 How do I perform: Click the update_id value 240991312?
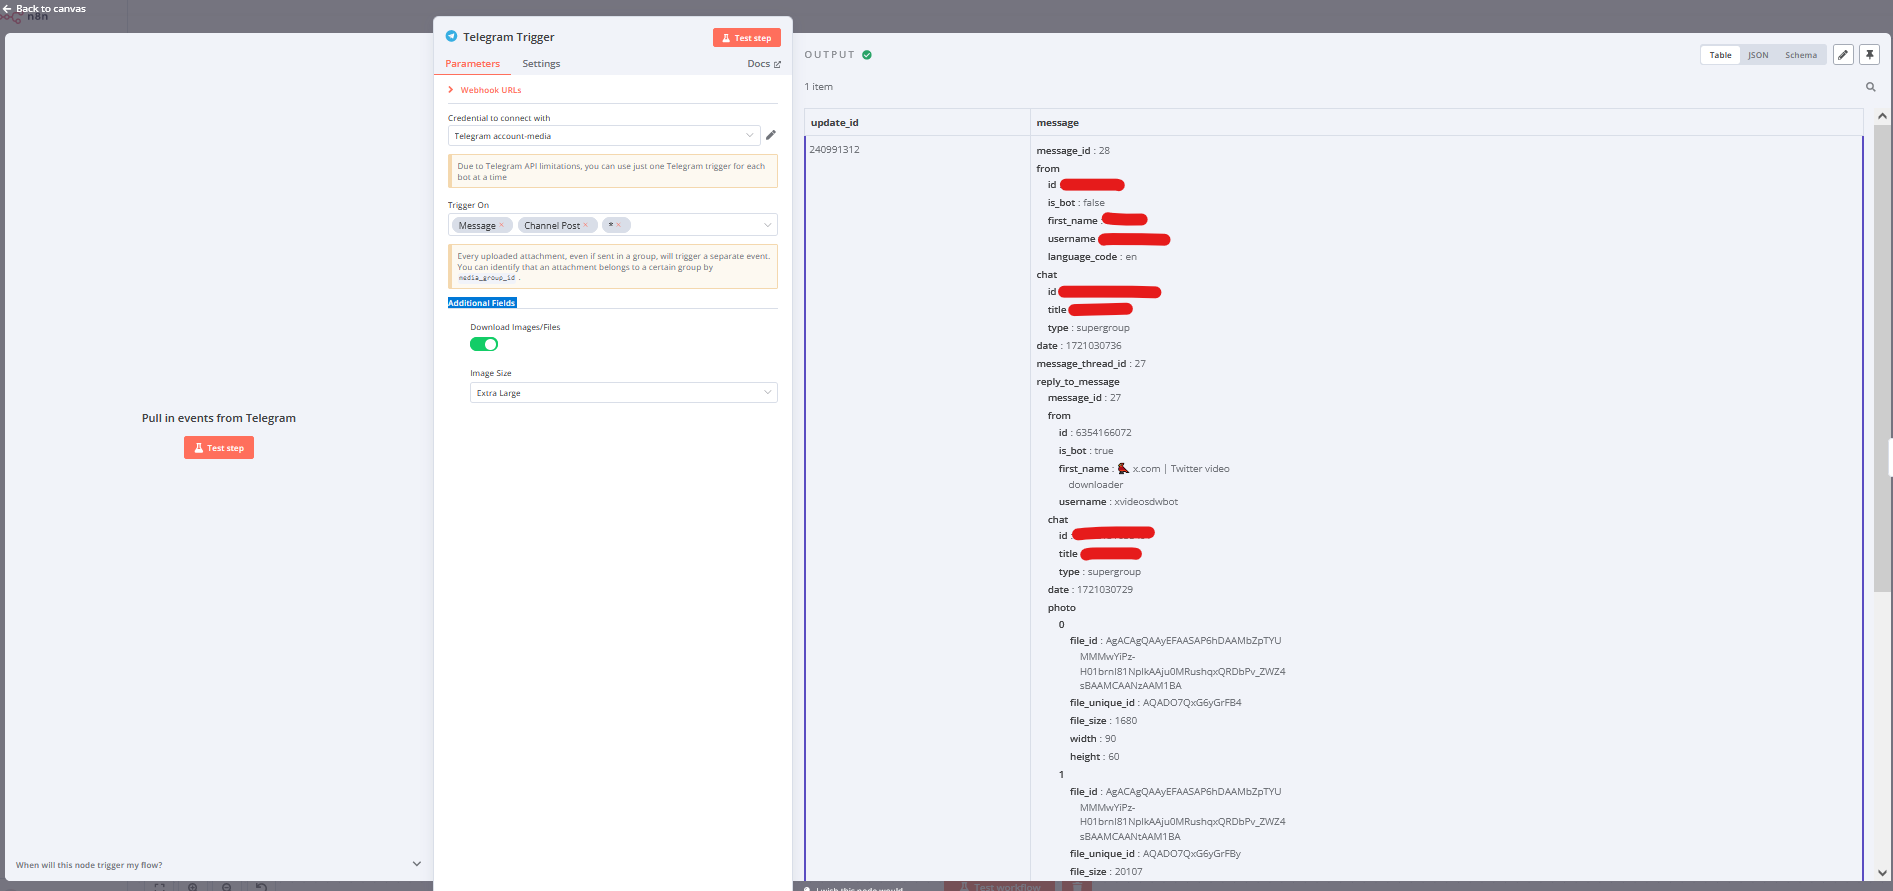pos(834,150)
